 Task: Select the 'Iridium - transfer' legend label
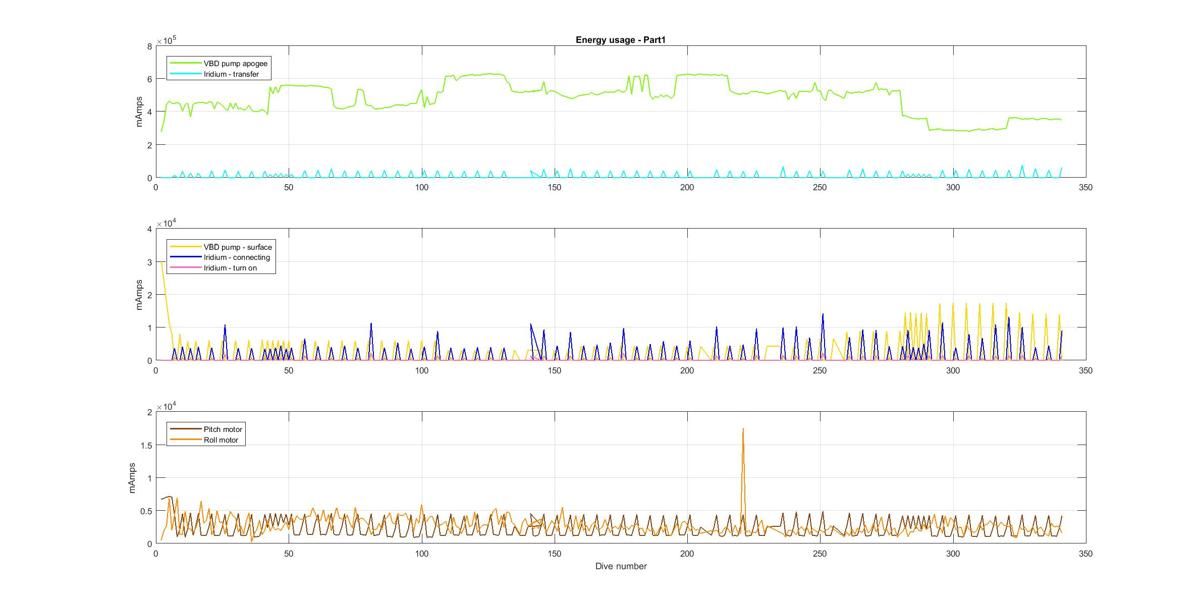232,75
